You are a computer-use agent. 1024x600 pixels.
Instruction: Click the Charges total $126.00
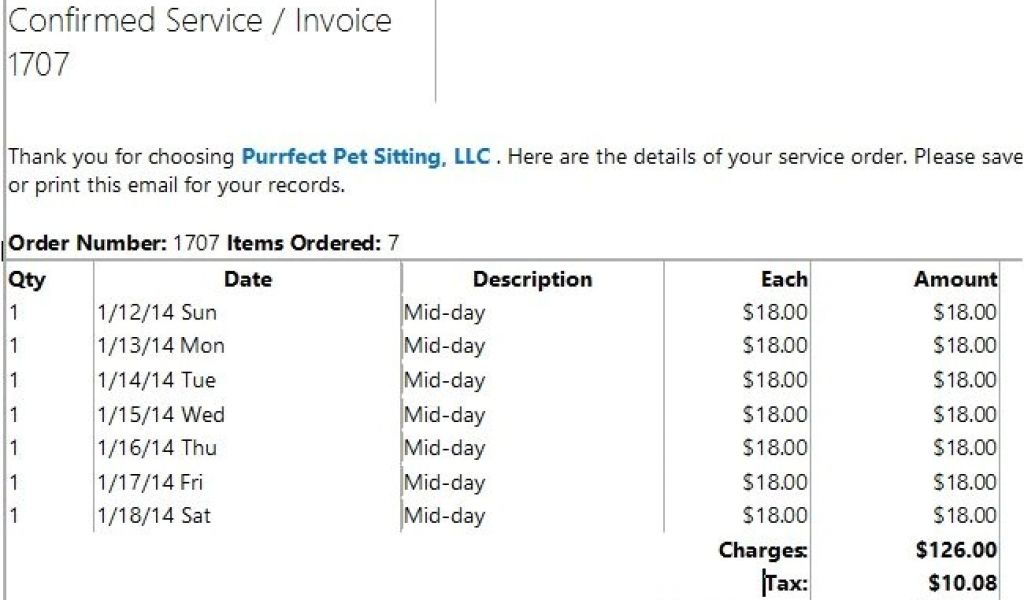click(x=956, y=550)
